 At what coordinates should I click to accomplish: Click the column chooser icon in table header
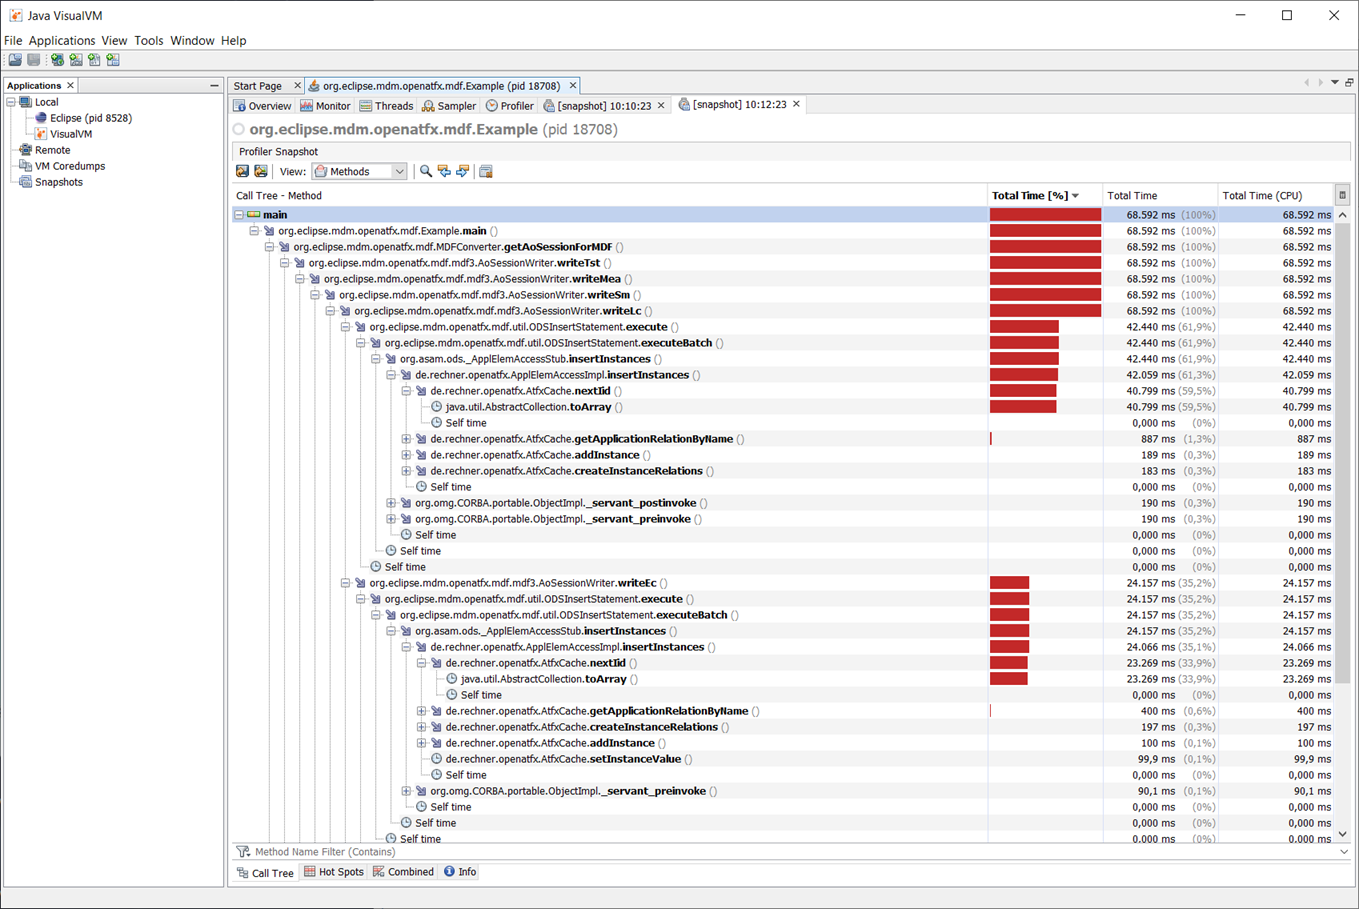coord(1342,196)
